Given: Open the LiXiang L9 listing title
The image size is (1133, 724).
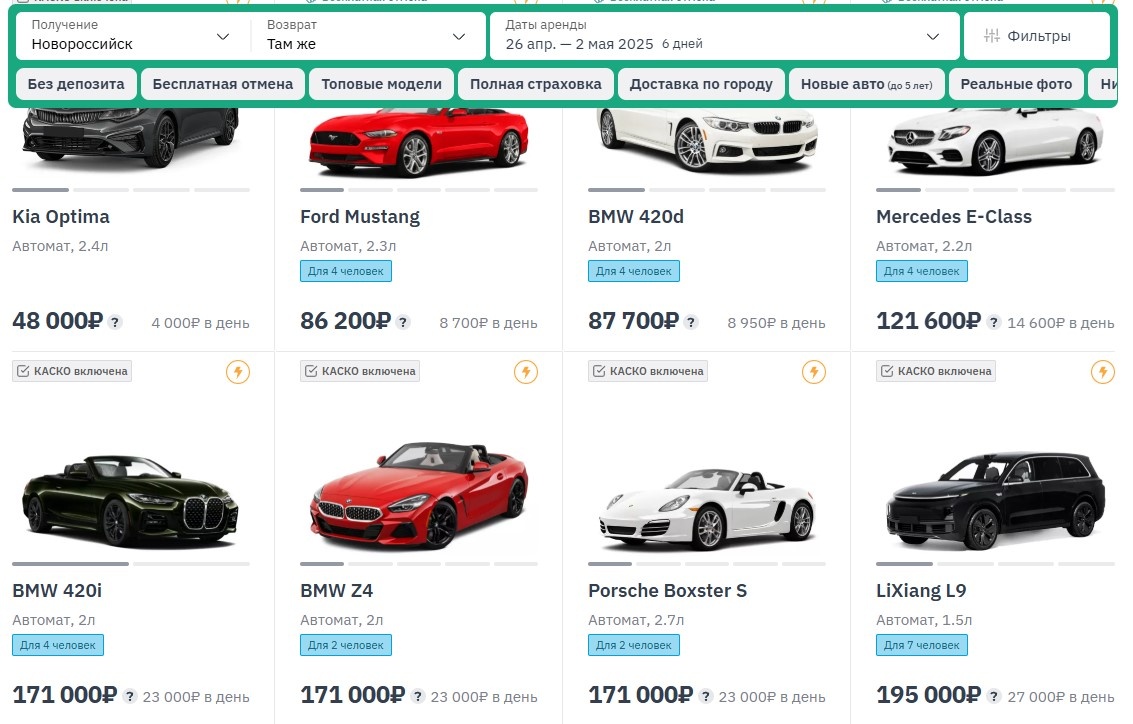Looking at the screenshot, I should tap(921, 591).
